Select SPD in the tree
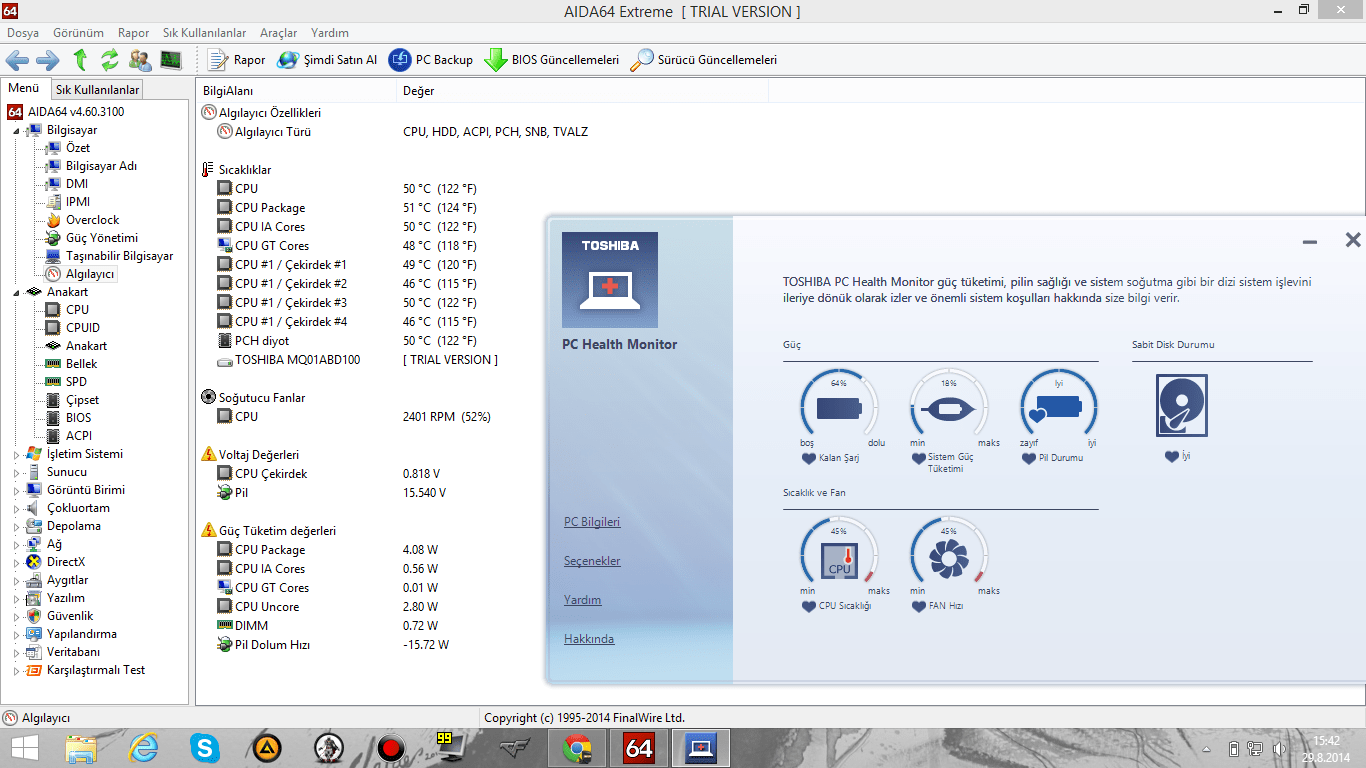This screenshot has width=1366, height=768. 76,382
